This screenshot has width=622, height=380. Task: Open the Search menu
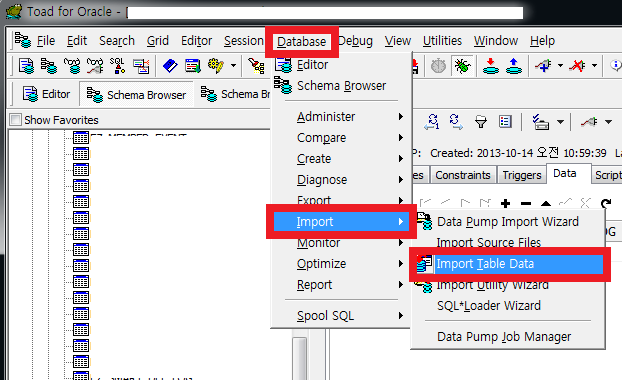tap(117, 41)
